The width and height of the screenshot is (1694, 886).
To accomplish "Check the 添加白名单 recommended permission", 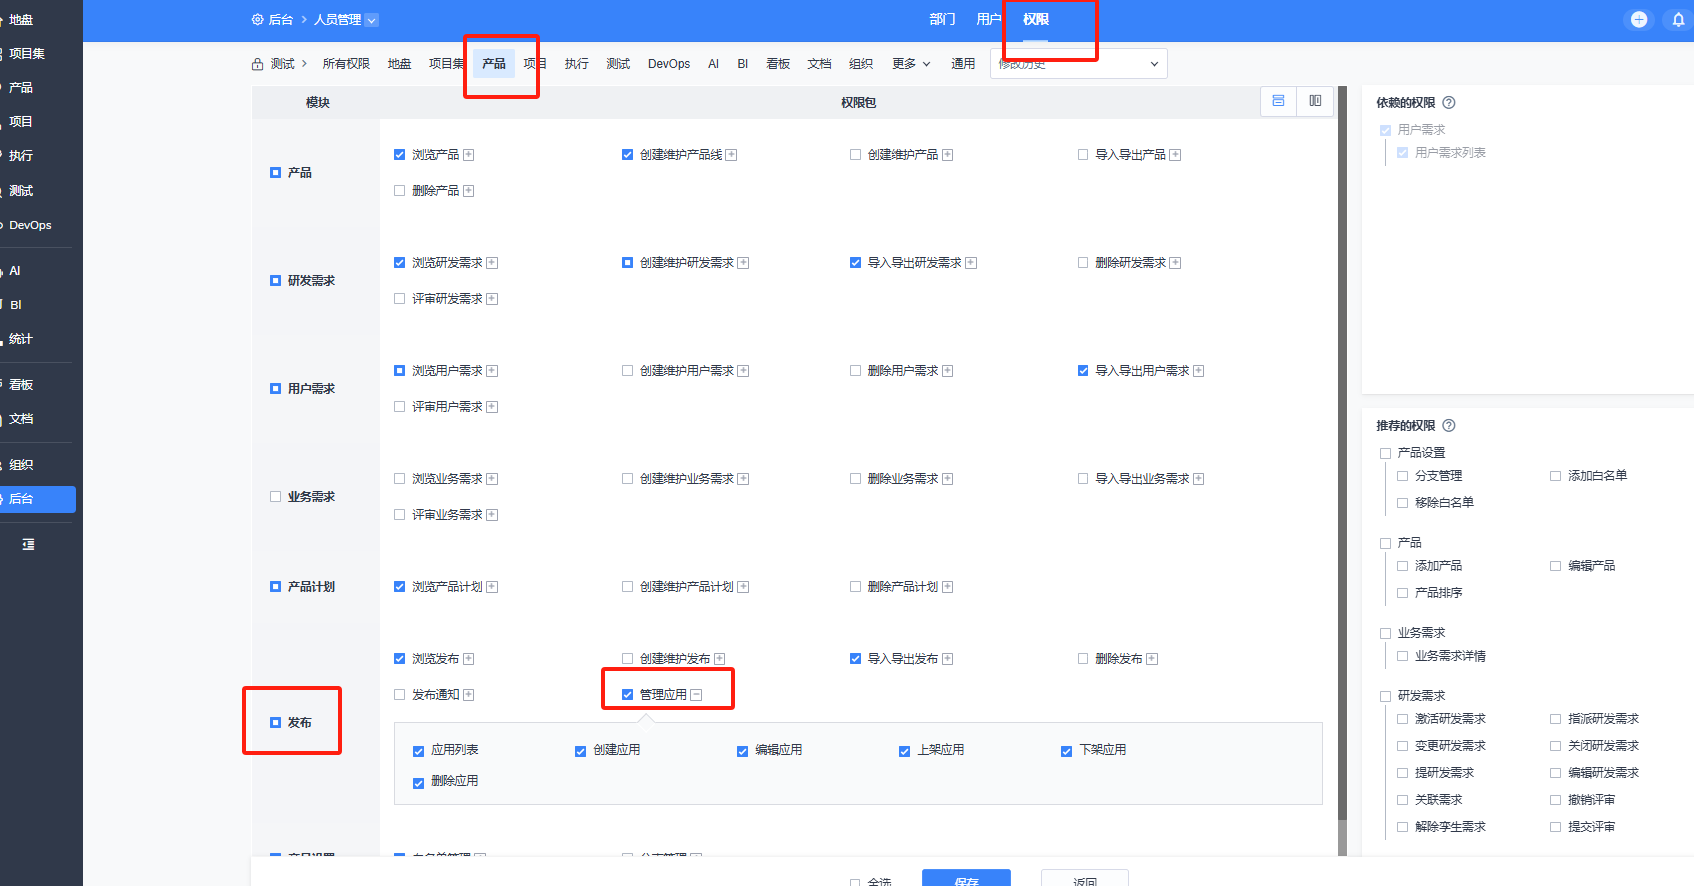I will click(1555, 476).
